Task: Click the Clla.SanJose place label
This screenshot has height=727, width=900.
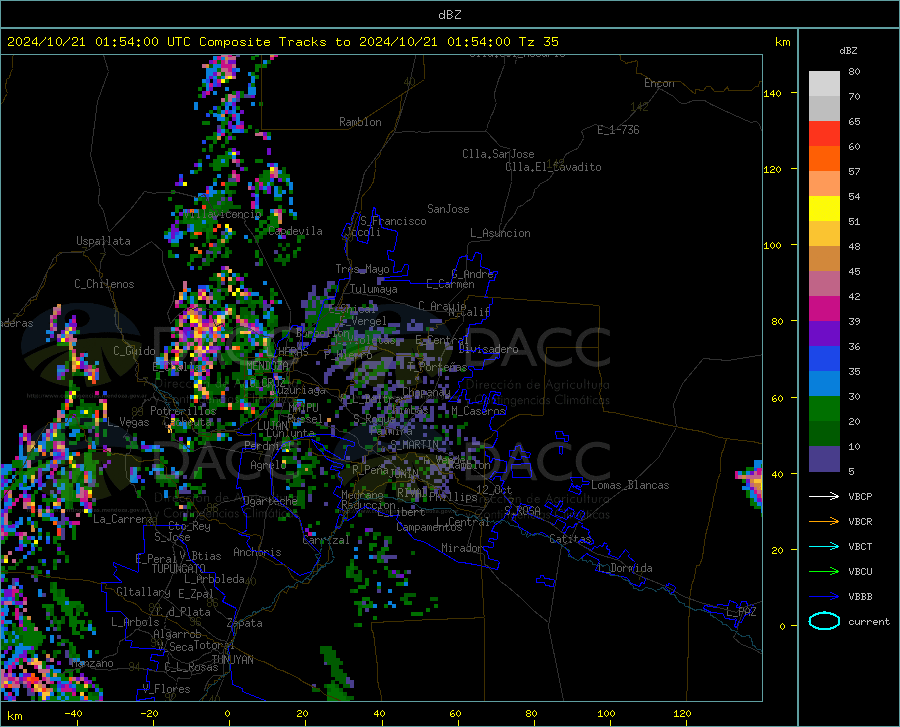Action: (498, 154)
